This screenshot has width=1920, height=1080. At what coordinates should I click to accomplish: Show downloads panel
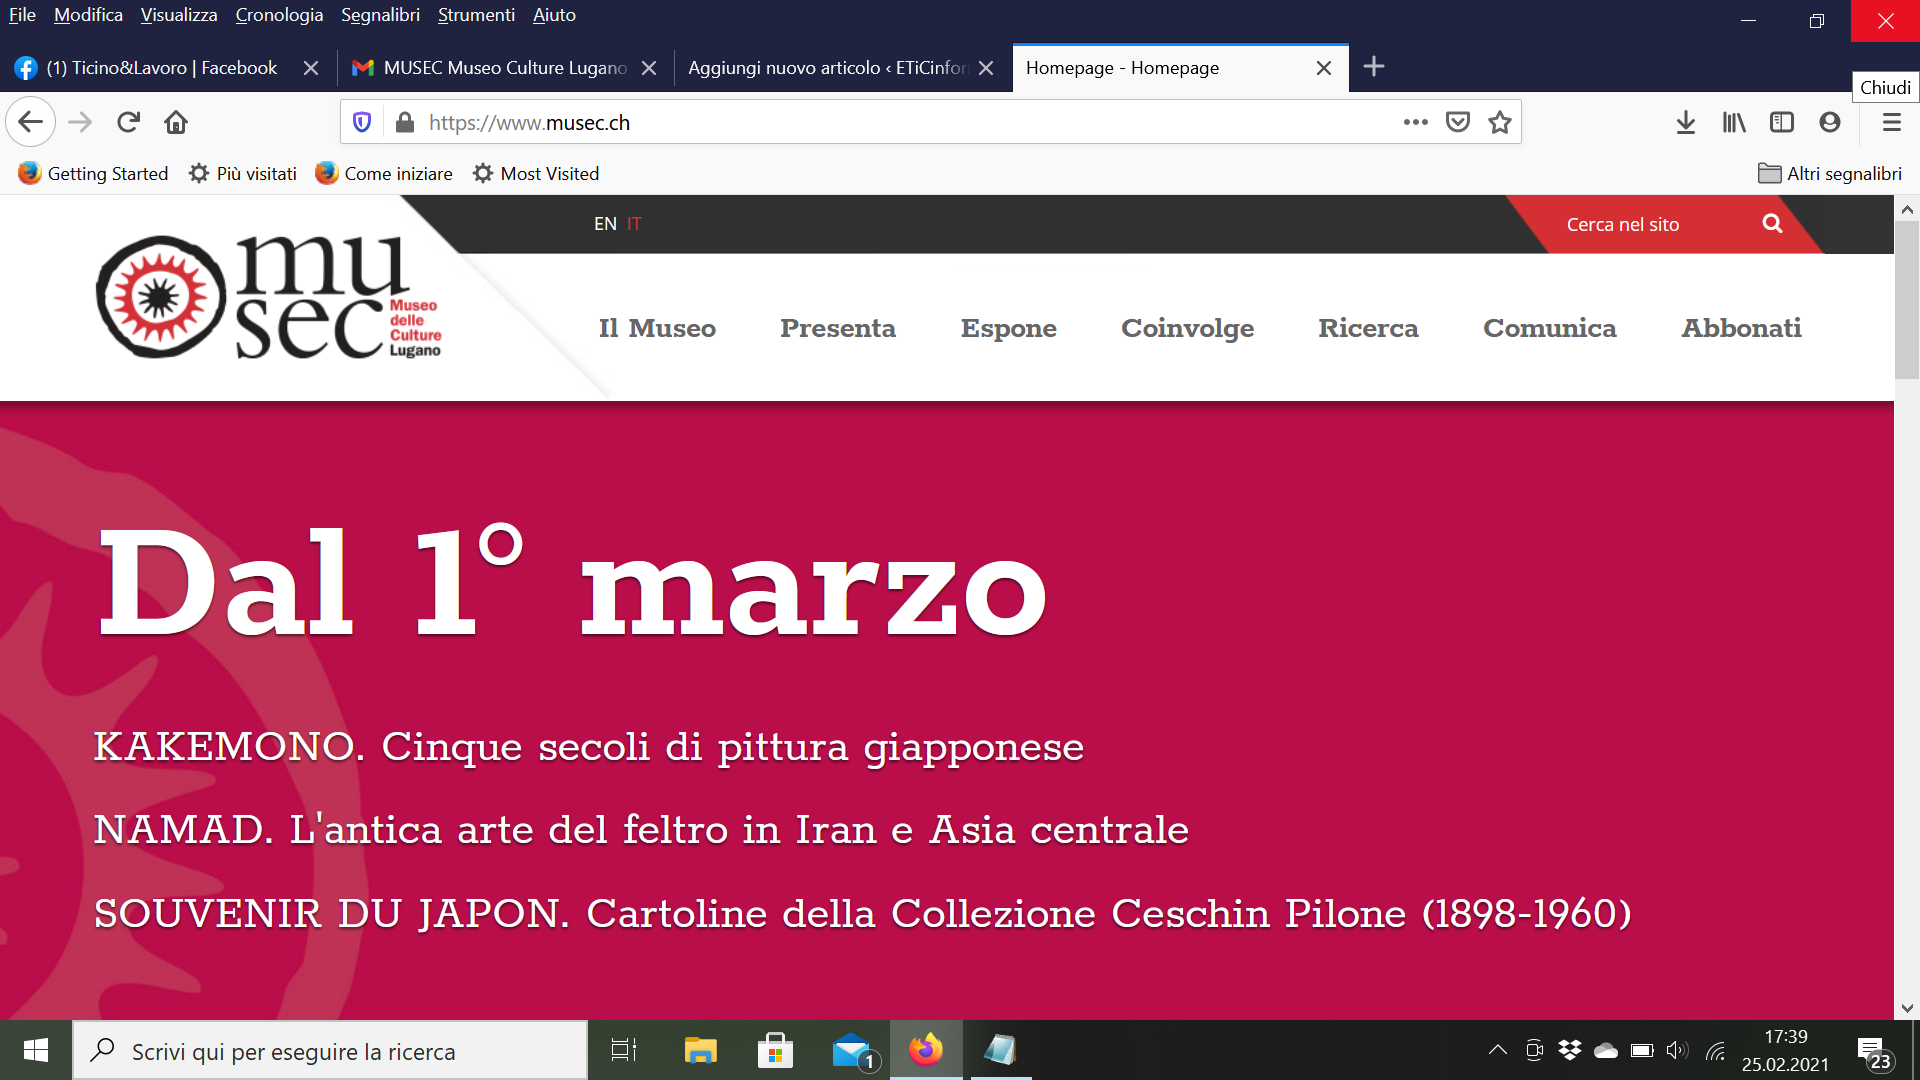1686,122
